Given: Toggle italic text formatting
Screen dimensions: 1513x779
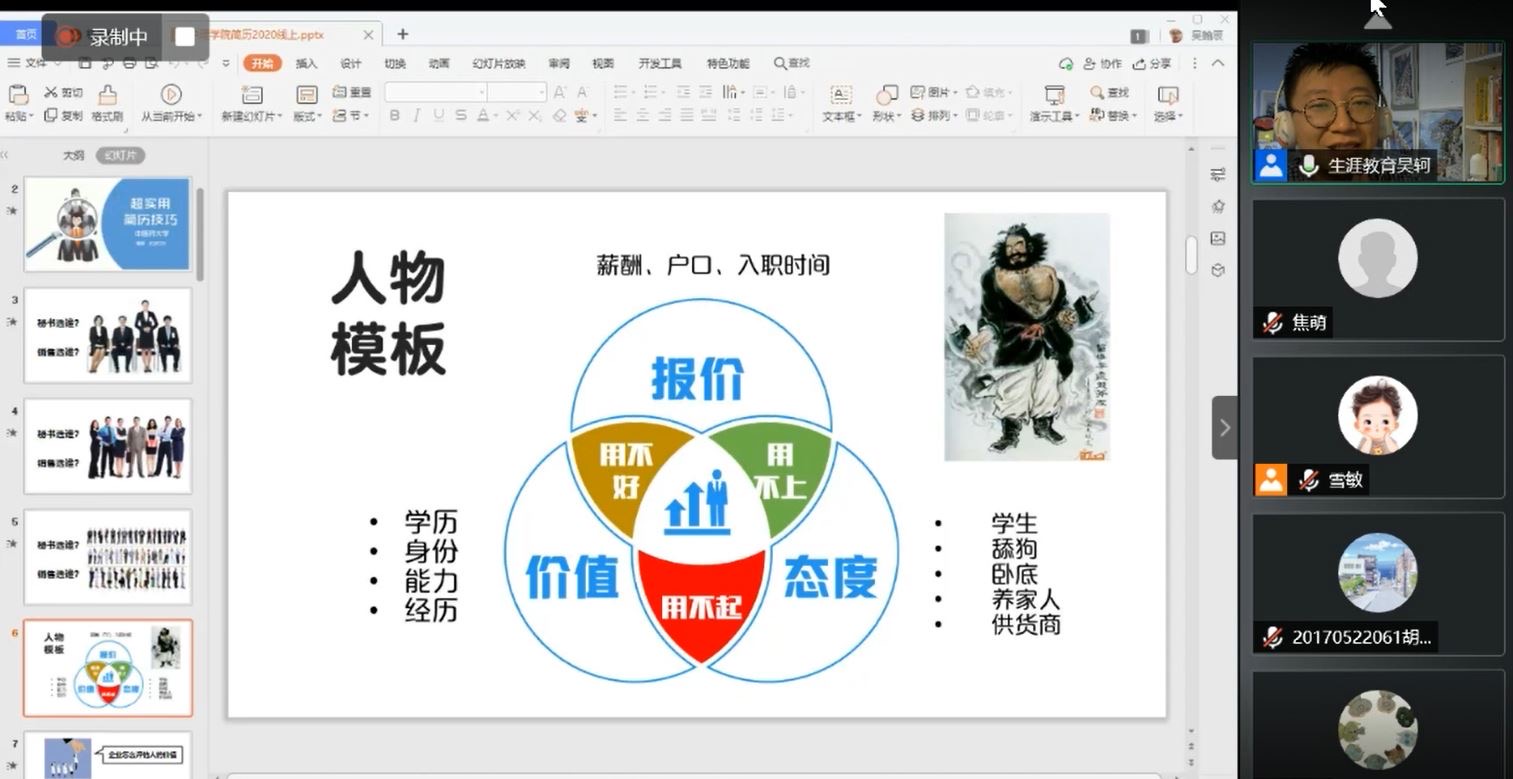Looking at the screenshot, I should 417,116.
